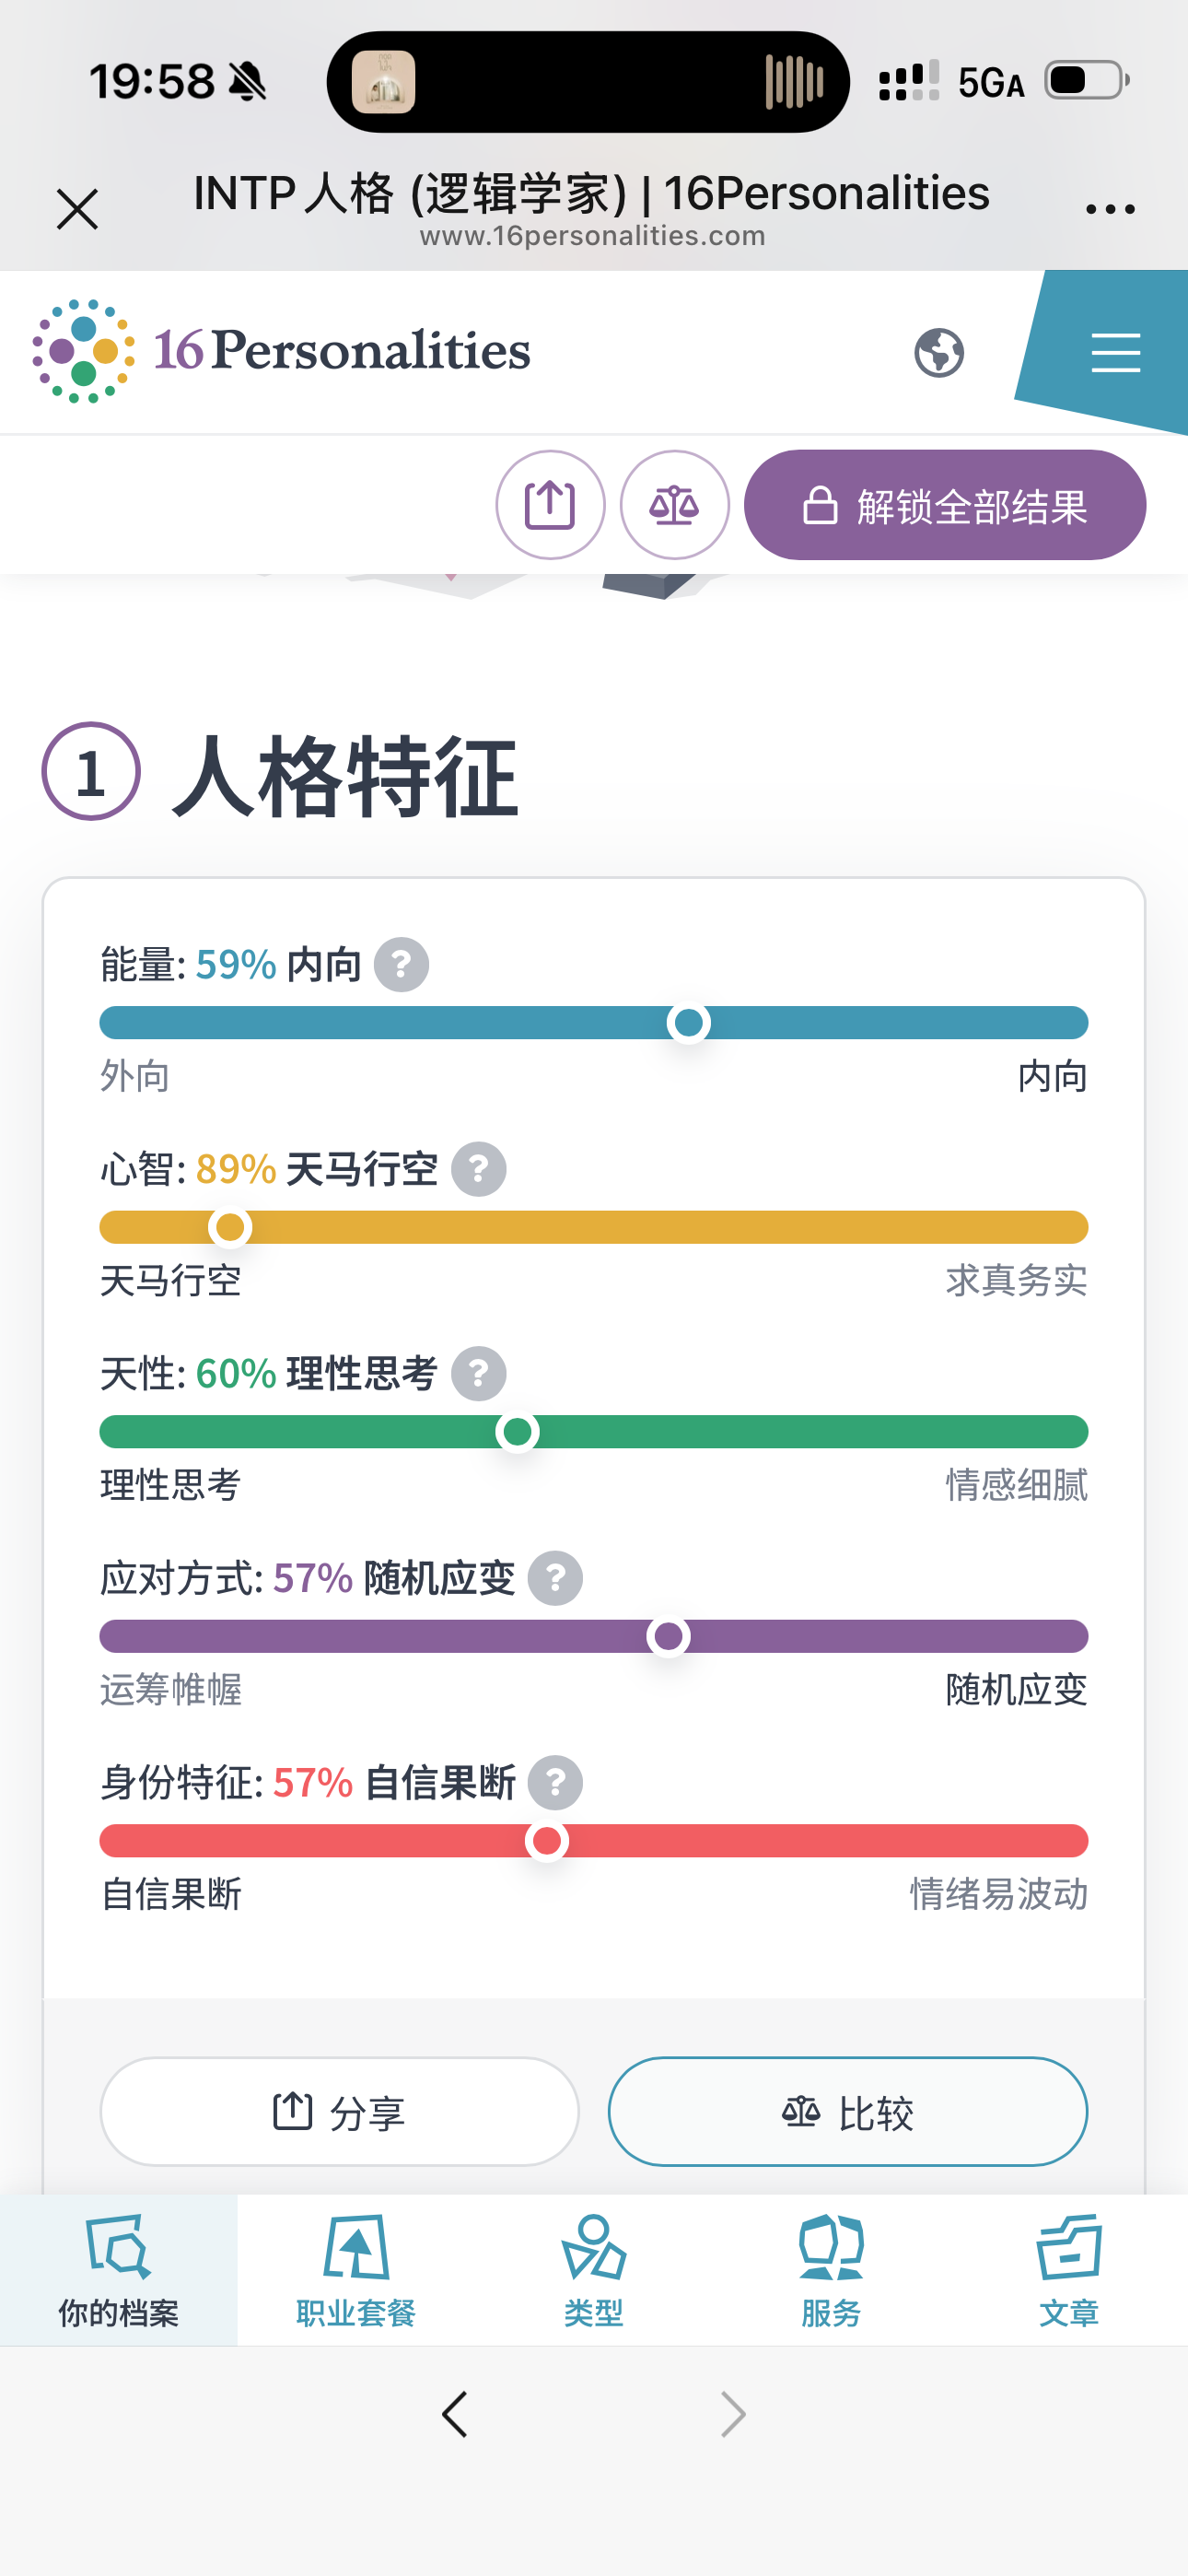The width and height of the screenshot is (1188, 2576).
Task: Open help icon beside 60% 理性思考
Action: [x=478, y=1374]
